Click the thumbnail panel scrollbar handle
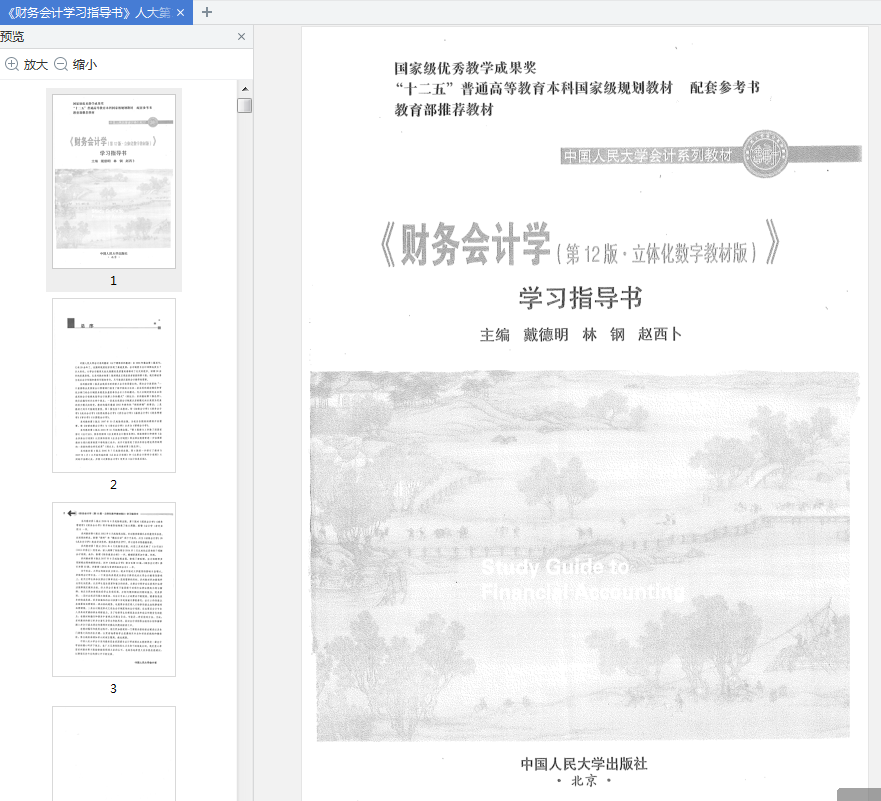This screenshot has height=801, width=881. tap(244, 106)
